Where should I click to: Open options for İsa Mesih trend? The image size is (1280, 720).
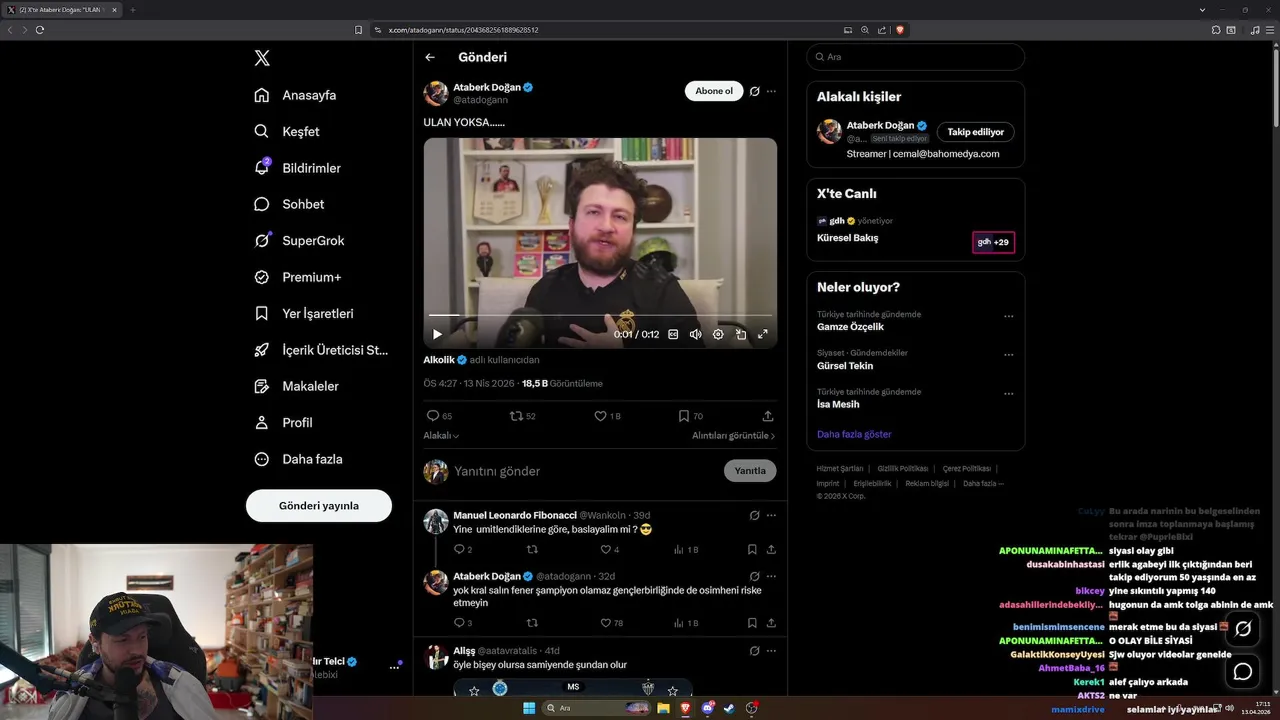click(x=1008, y=393)
